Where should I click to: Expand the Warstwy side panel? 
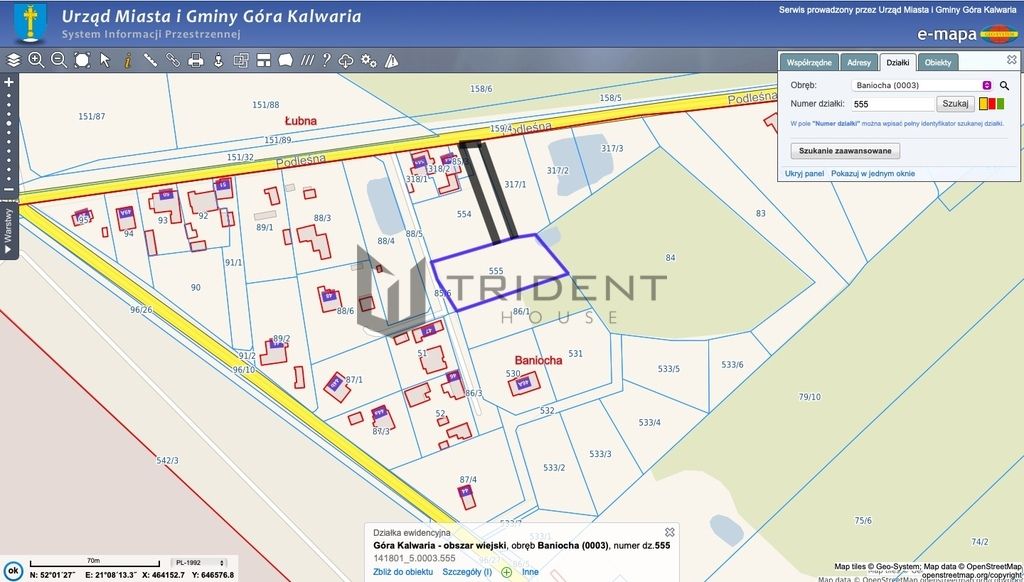pos(8,231)
